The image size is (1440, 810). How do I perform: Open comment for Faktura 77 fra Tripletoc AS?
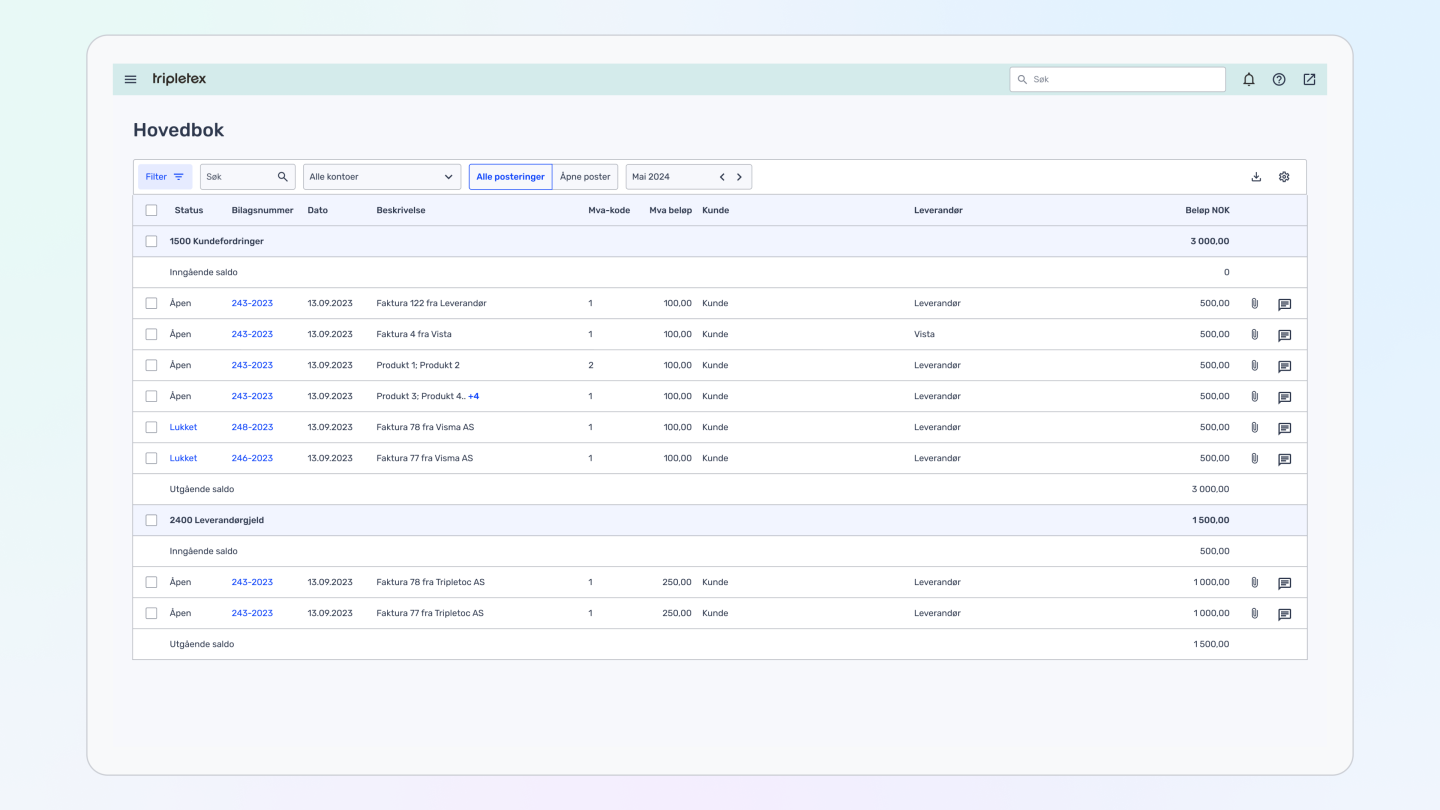click(x=1285, y=614)
